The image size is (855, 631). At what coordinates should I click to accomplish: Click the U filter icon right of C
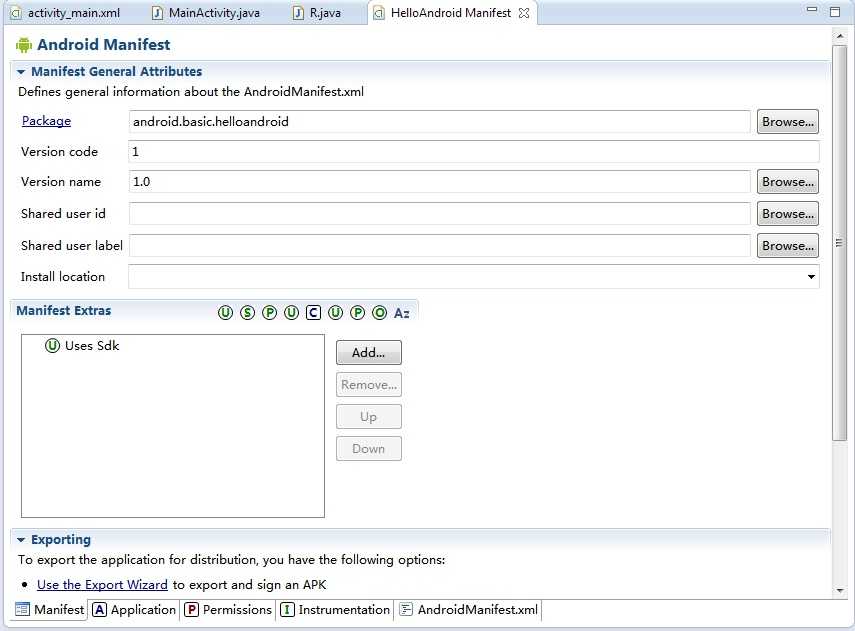[x=335, y=313]
